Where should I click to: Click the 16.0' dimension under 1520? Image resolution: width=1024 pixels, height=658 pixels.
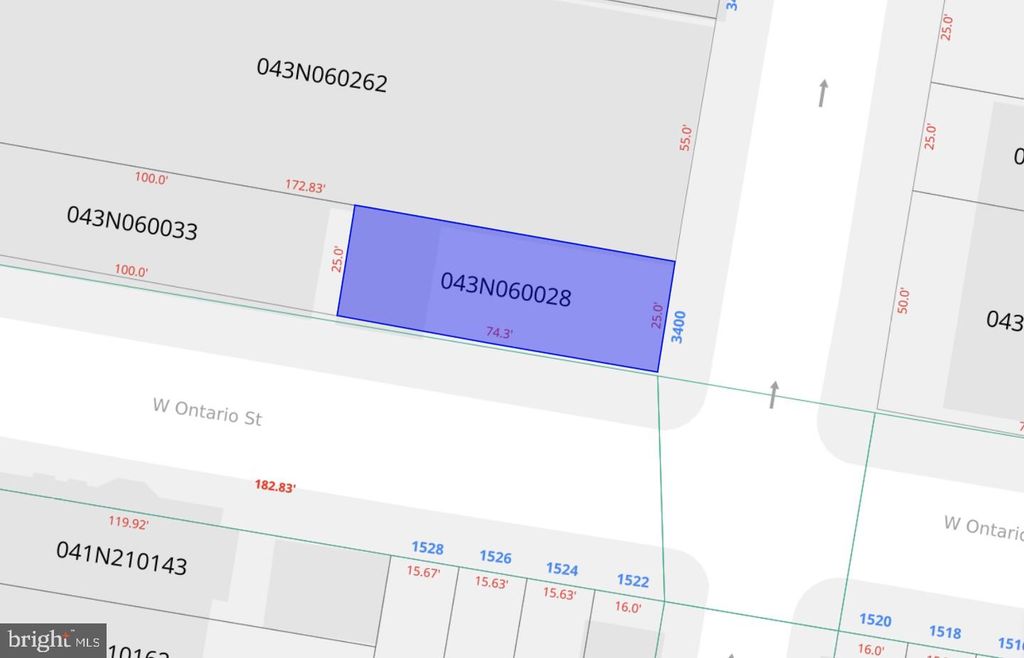point(871,649)
